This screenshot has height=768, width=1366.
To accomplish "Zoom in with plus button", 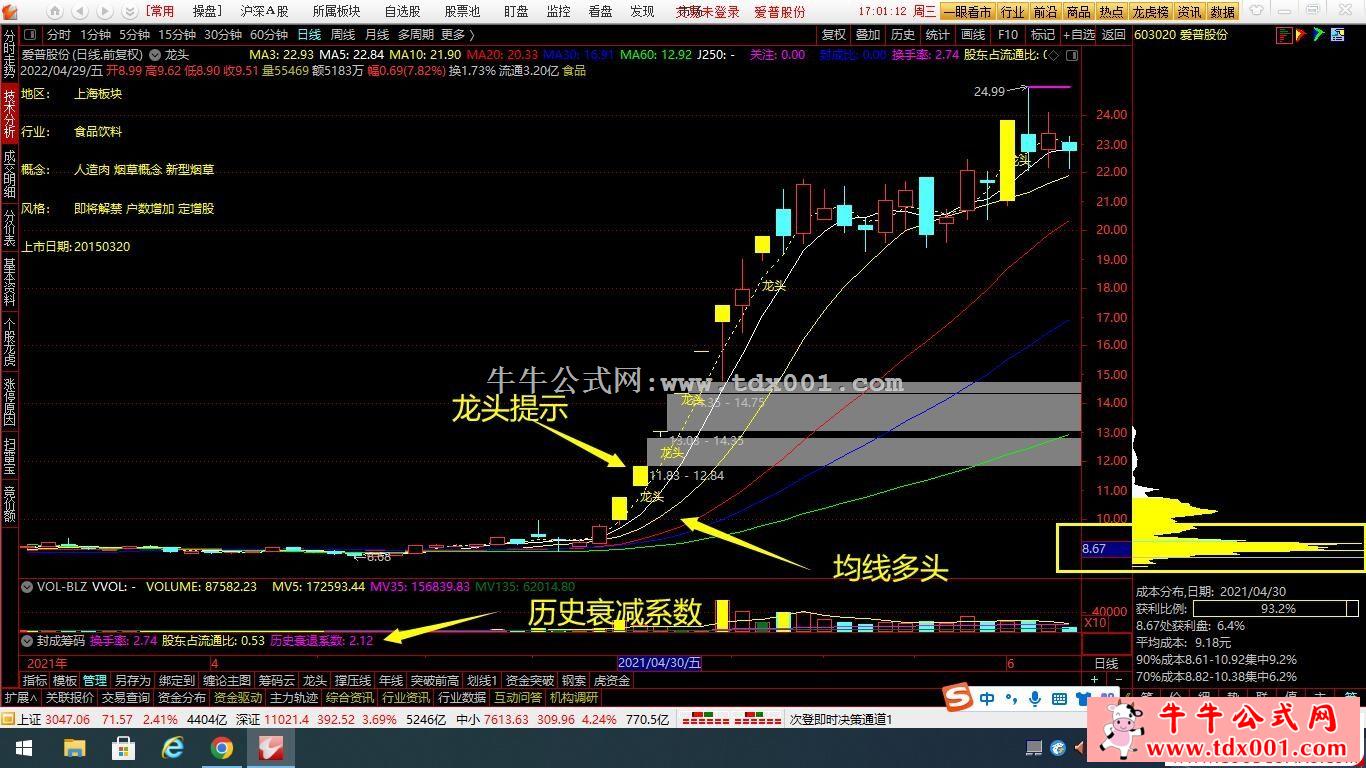I will click(x=1094, y=680).
